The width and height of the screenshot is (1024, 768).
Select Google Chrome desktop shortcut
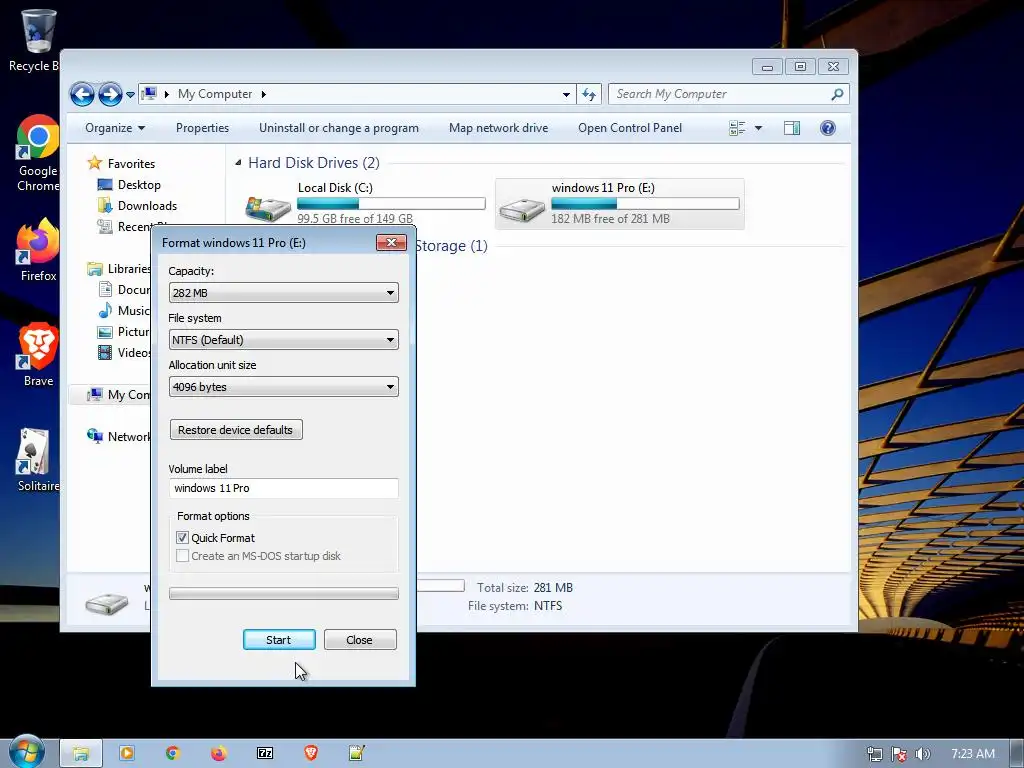click(38, 153)
